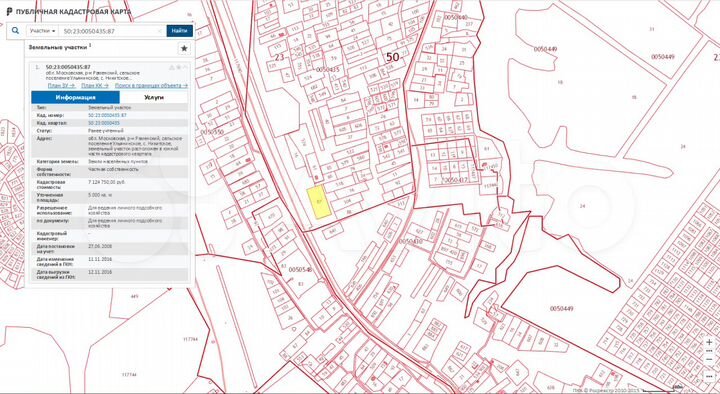Zoom in the map with plus button
Image resolution: width=720 pixels, height=394 pixels.
coord(710,343)
